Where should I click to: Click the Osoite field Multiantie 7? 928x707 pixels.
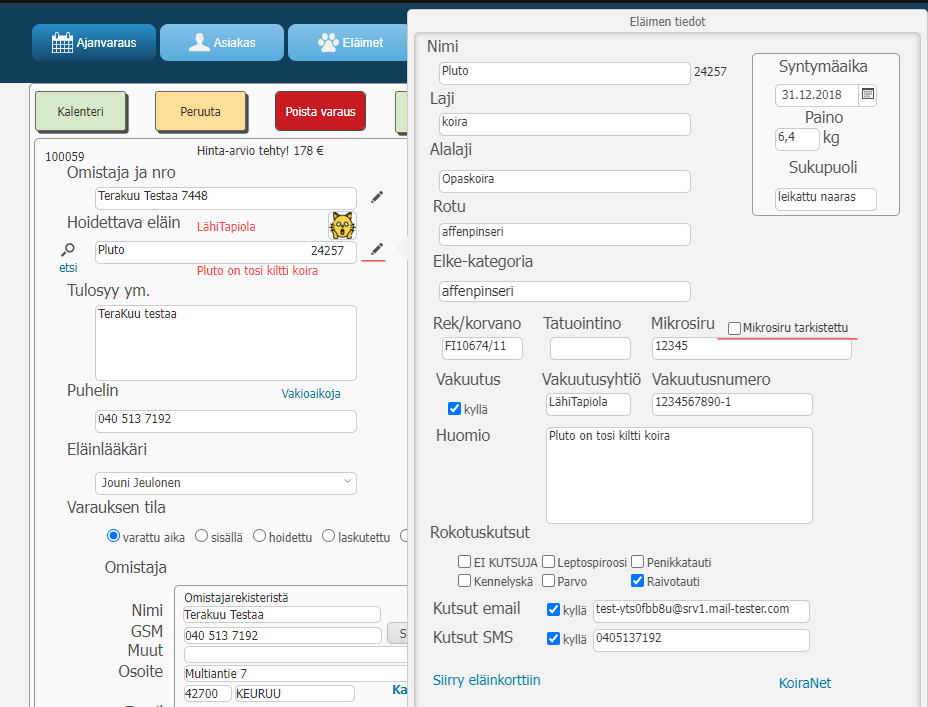coord(296,673)
